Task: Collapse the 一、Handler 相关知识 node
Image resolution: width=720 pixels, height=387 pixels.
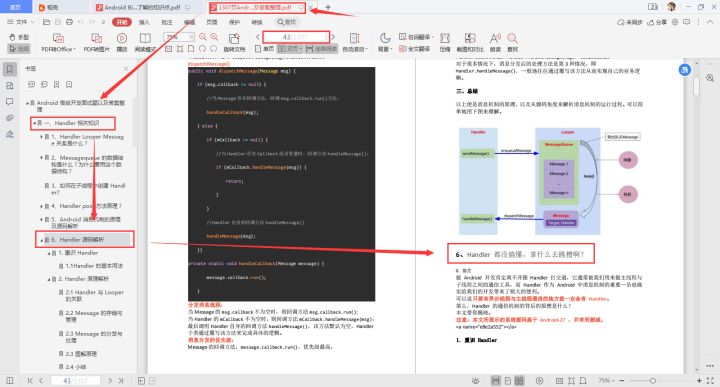Action: [34, 123]
